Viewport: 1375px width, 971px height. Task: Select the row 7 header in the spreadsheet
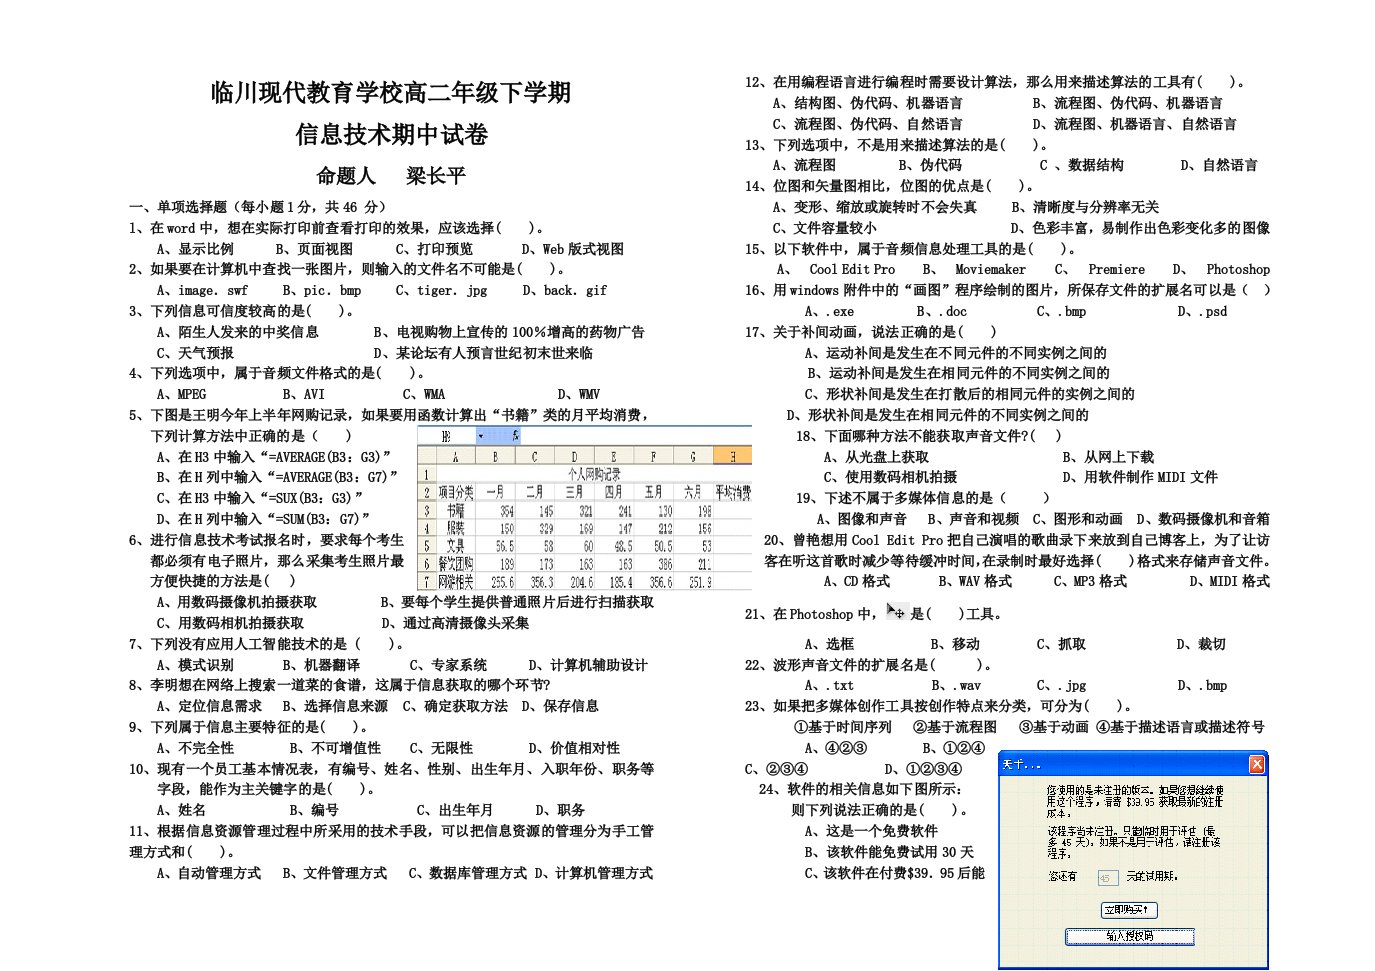click(x=426, y=581)
